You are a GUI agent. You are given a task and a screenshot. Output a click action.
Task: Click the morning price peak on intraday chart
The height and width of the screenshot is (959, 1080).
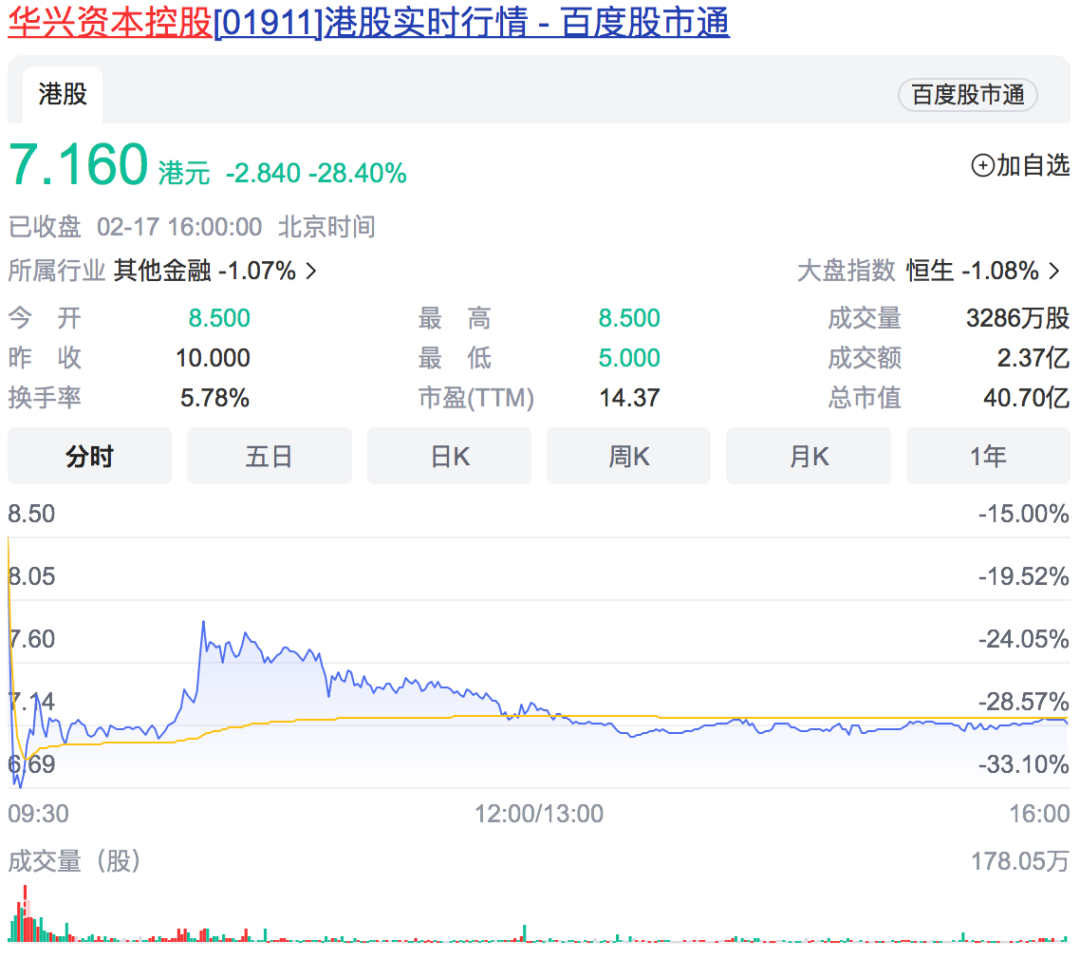pyautogui.click(x=203, y=623)
